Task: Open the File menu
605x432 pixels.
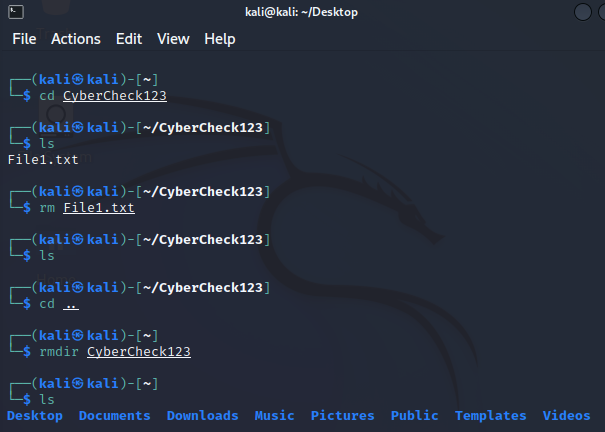Action: coord(24,39)
